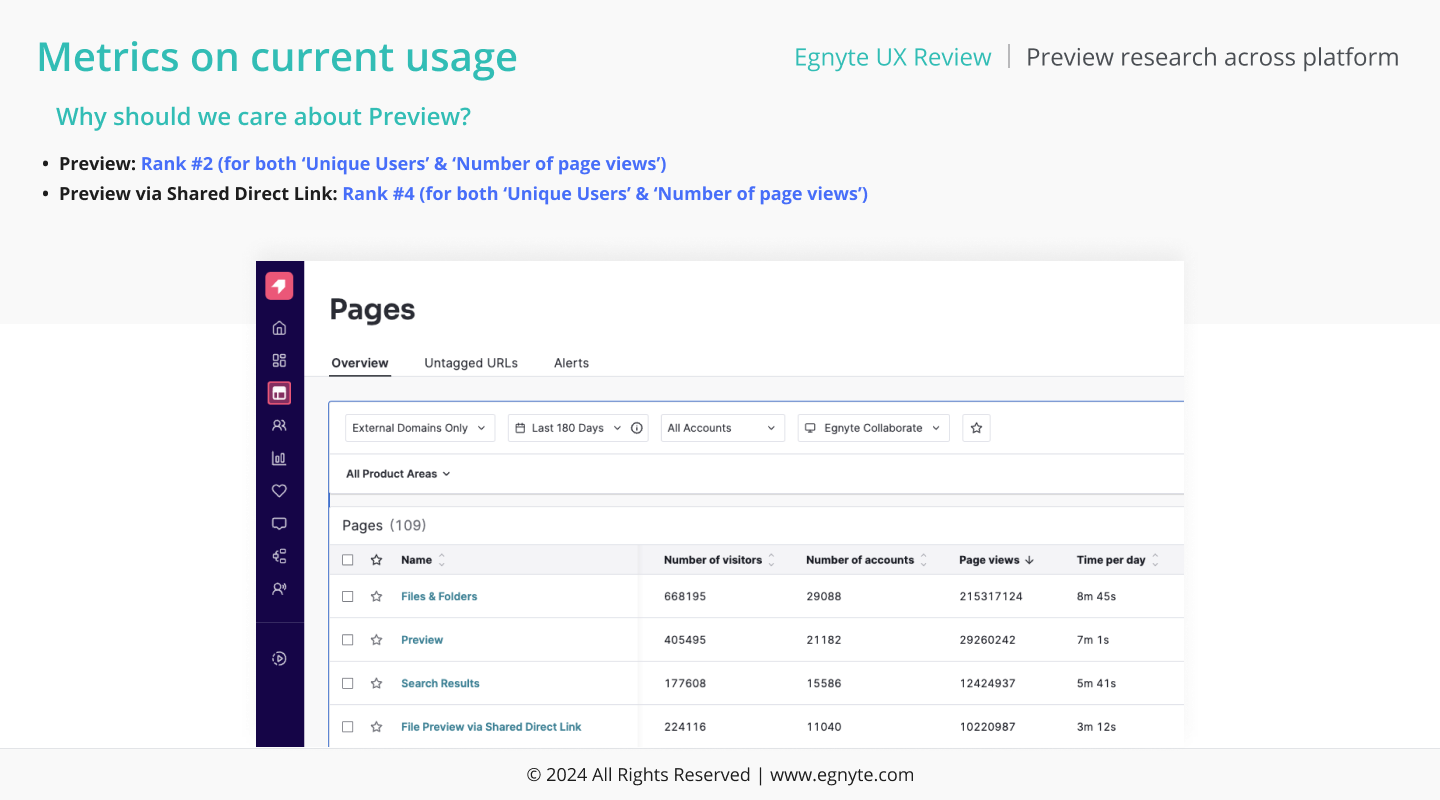Open the speech bubble sidebar icon

pos(279,523)
